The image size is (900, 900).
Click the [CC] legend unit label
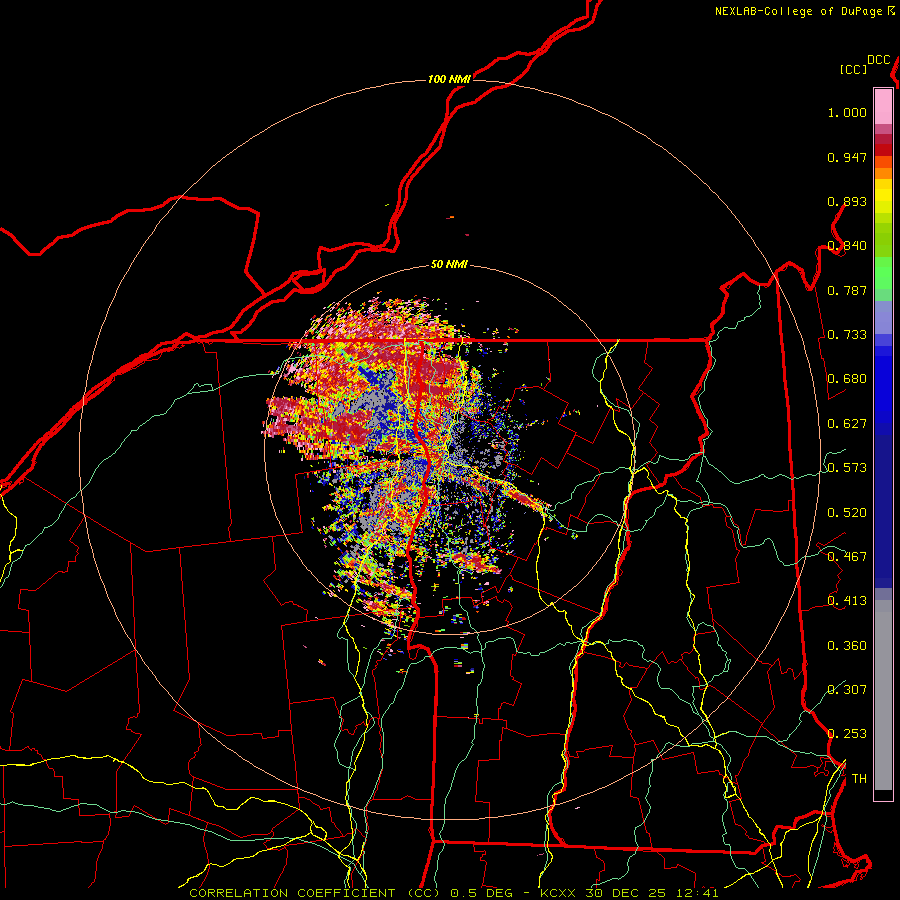[x=853, y=69]
